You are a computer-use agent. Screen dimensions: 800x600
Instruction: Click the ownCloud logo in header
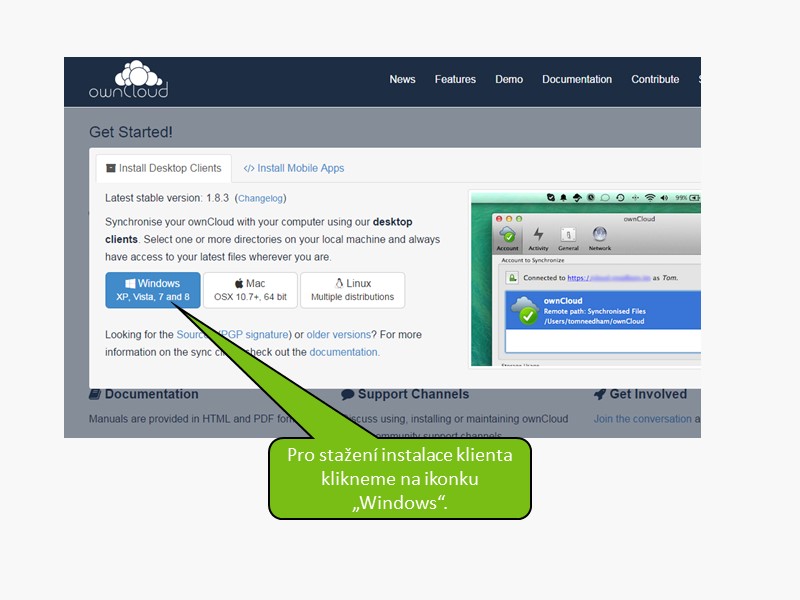pyautogui.click(x=128, y=80)
